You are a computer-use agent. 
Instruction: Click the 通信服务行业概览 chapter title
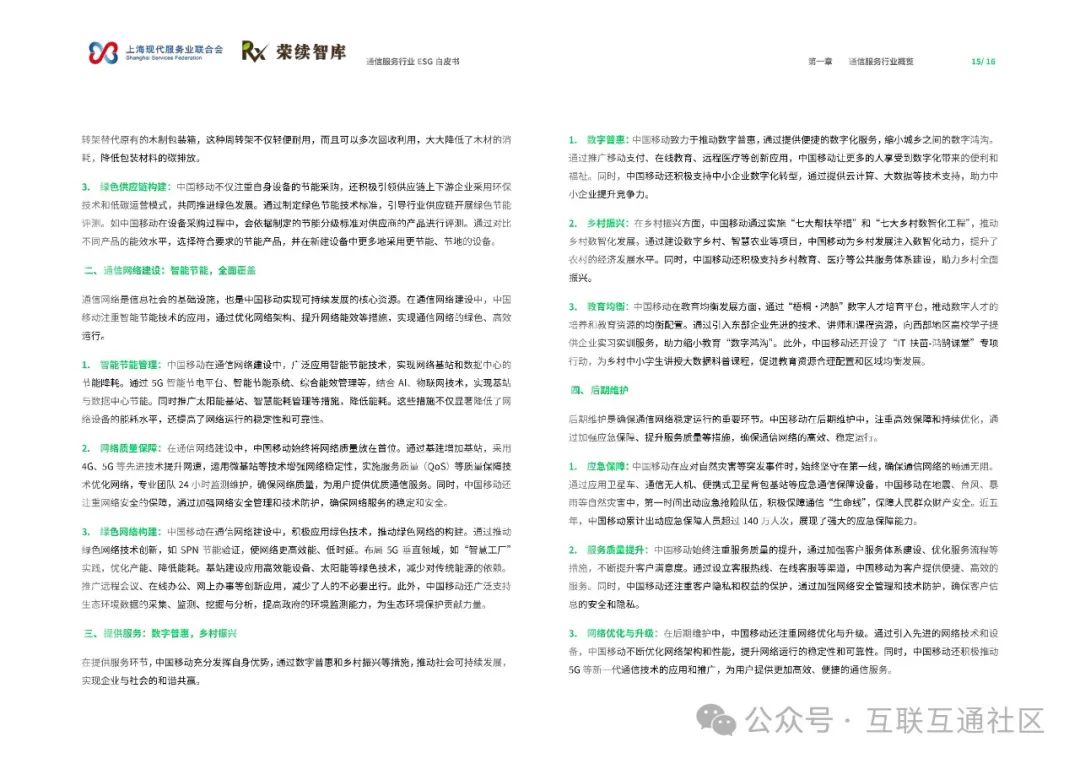click(881, 61)
